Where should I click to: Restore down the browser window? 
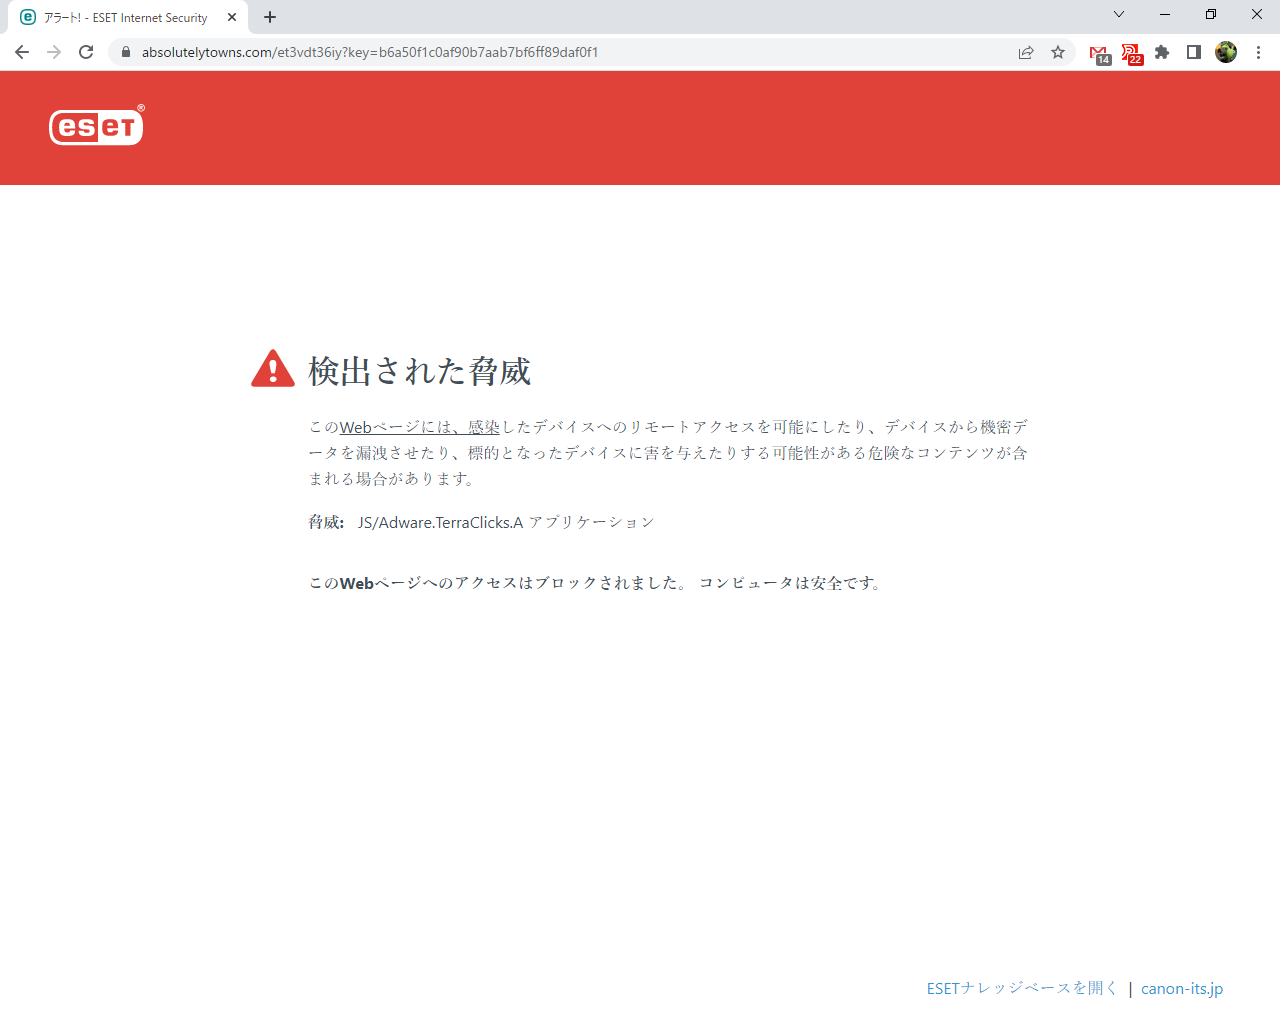coord(1211,14)
